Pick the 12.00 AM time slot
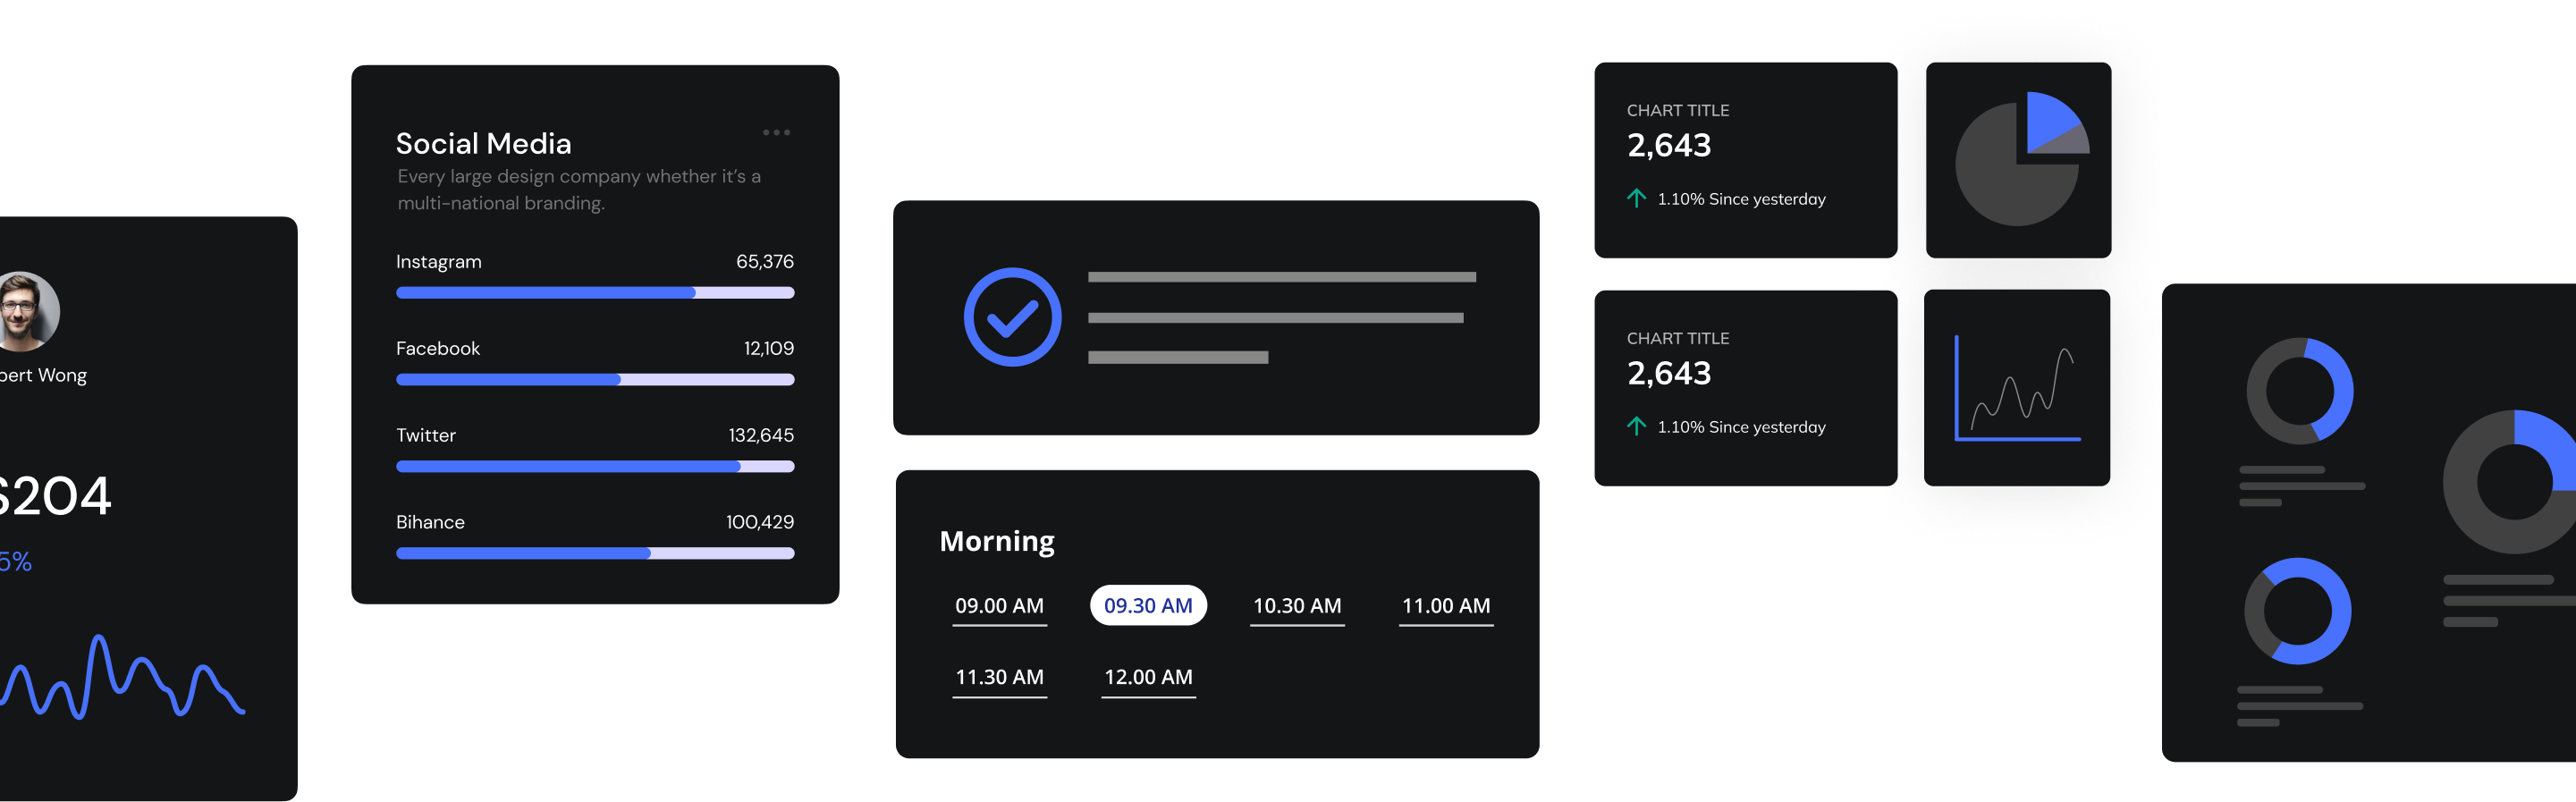2576x802 pixels. pyautogui.click(x=1148, y=677)
